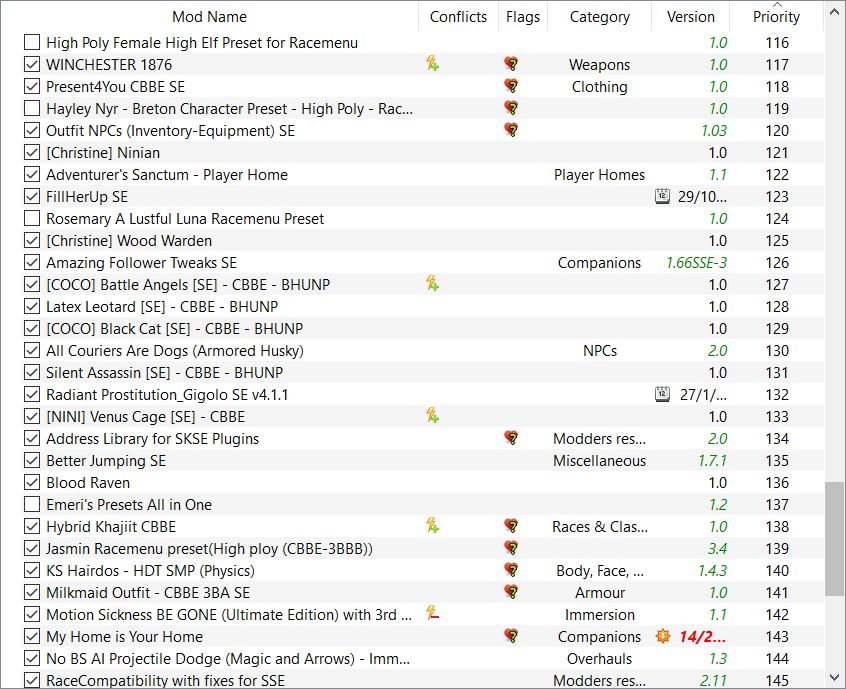Enable Rosemary A Lustful Luna Racemenu Preset
846x689 pixels.
tap(32, 219)
